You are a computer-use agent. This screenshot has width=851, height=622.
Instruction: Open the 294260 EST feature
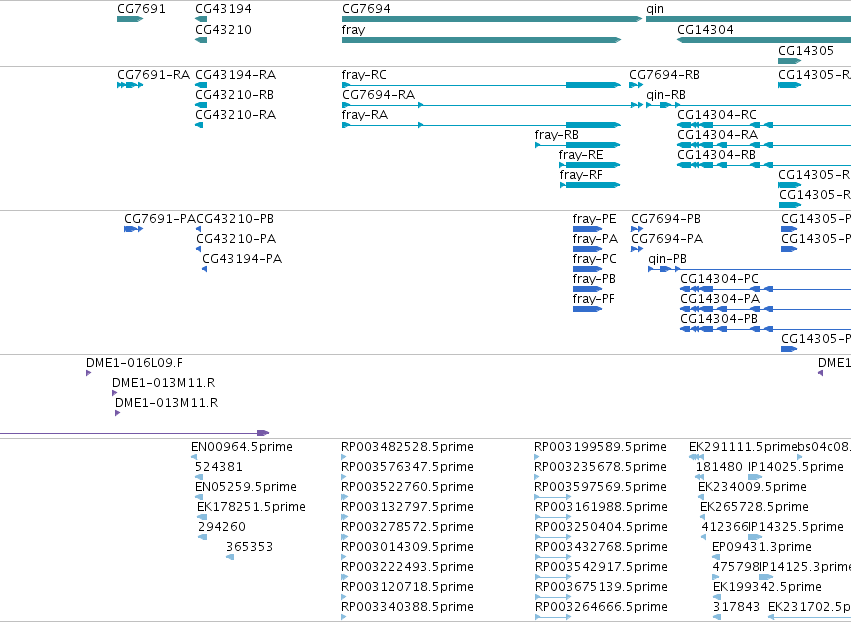pos(202,537)
